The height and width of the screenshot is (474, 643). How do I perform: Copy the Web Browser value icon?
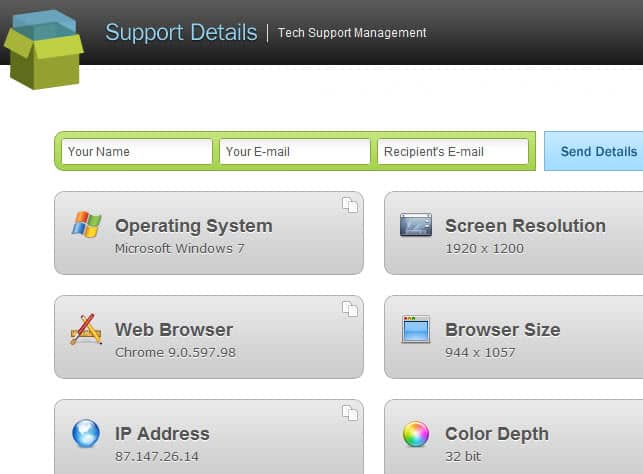point(350,309)
